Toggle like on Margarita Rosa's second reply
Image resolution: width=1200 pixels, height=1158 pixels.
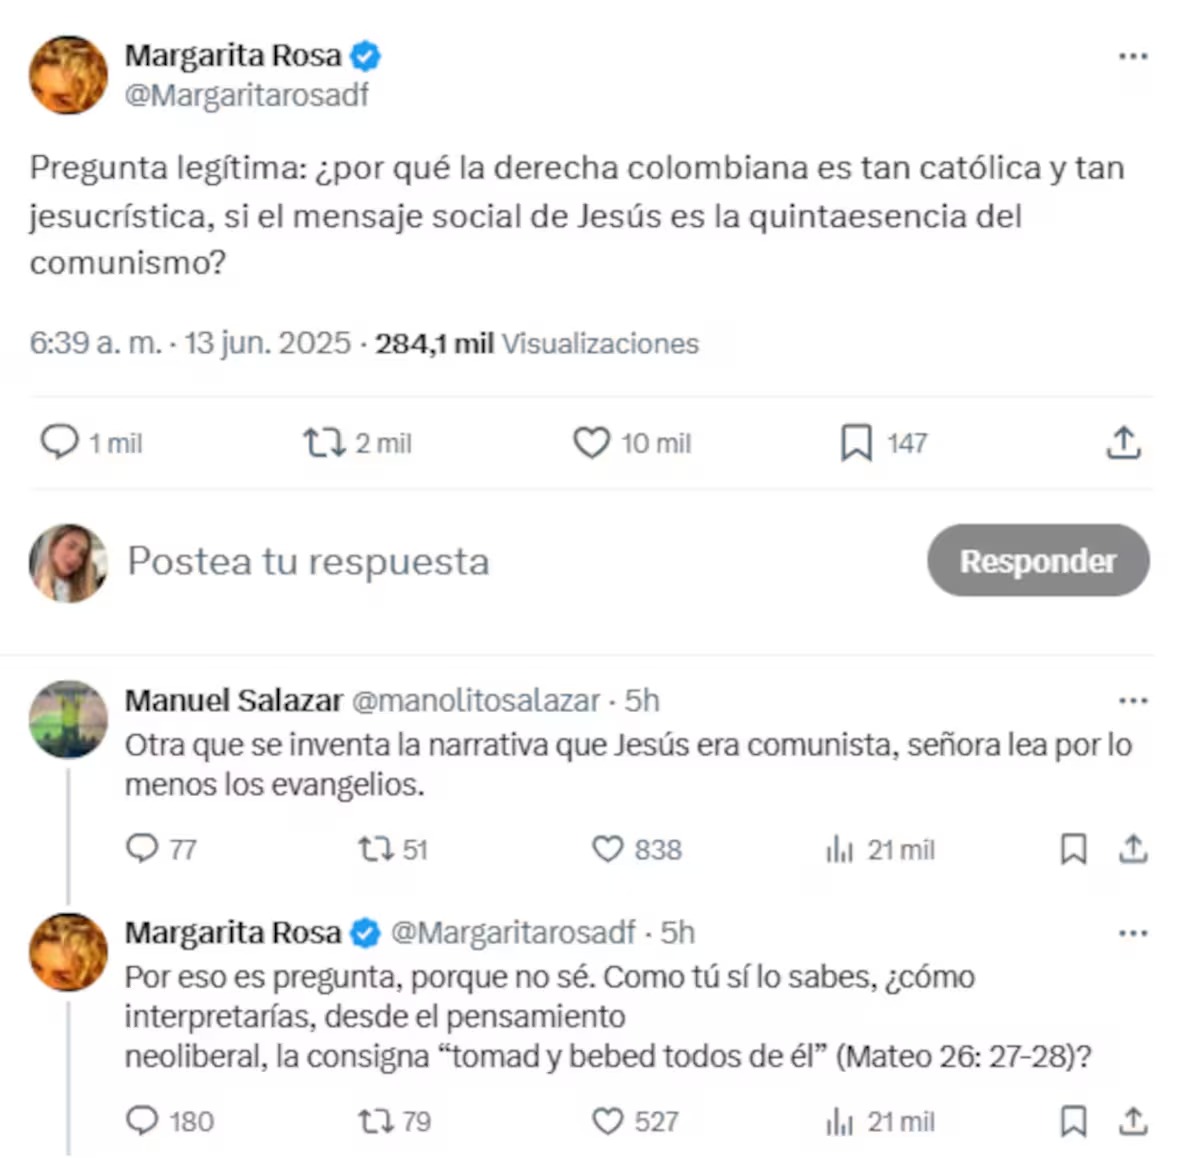point(607,1121)
